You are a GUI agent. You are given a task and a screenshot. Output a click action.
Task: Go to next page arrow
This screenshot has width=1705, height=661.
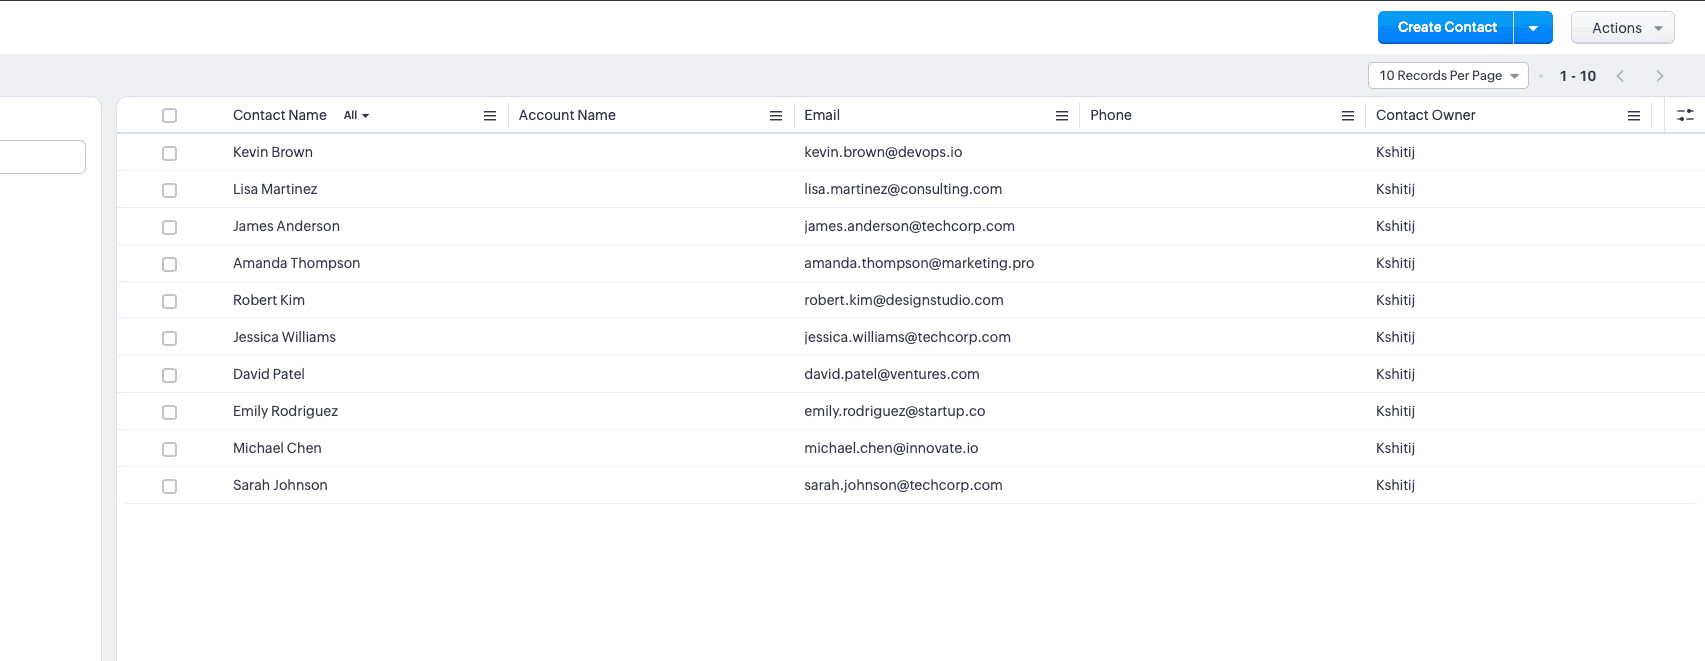pyautogui.click(x=1660, y=76)
